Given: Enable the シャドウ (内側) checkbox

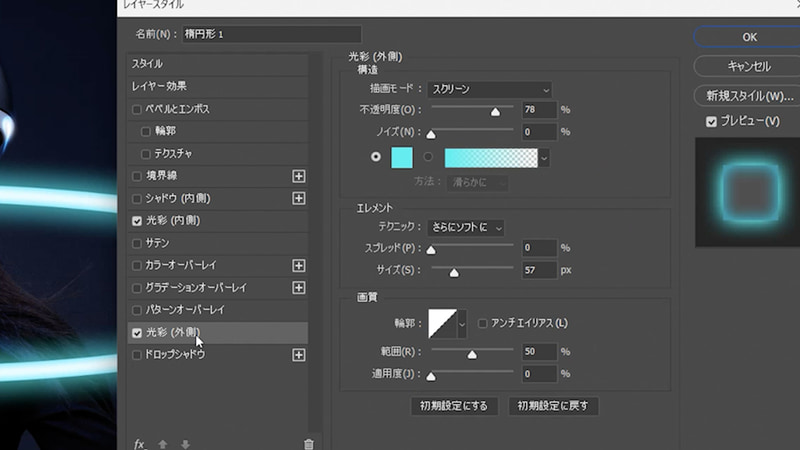Looking at the screenshot, I should 136,198.
